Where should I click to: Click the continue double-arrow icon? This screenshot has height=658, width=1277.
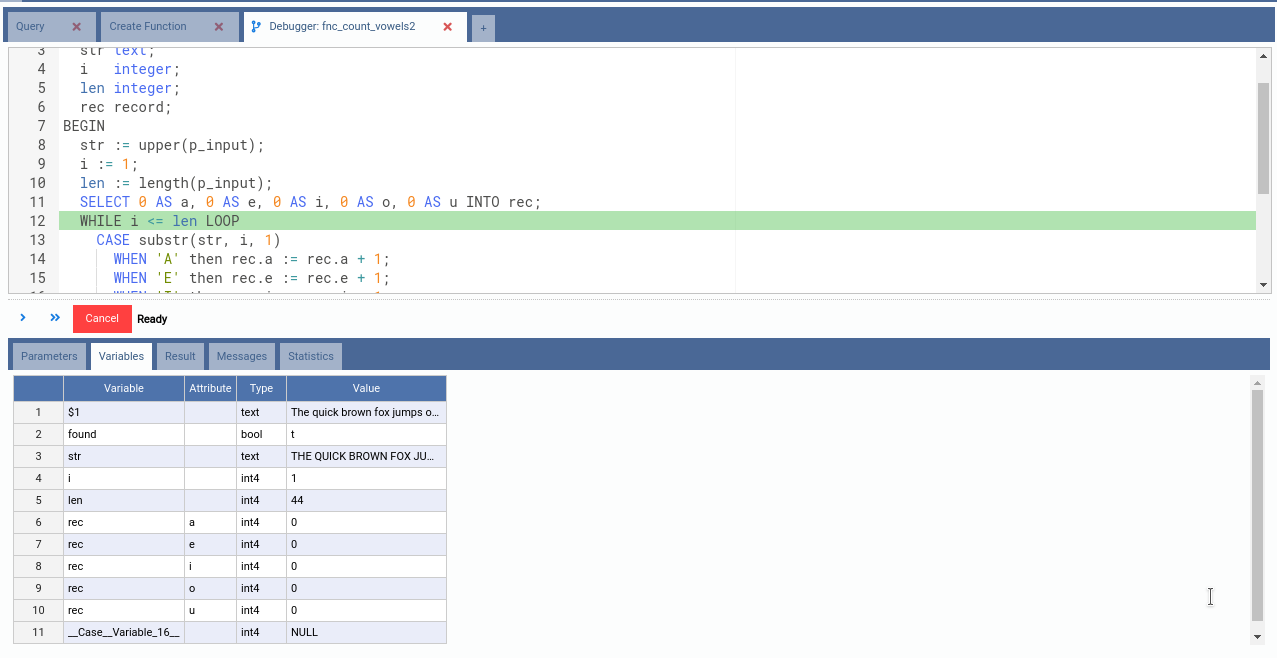click(x=55, y=318)
